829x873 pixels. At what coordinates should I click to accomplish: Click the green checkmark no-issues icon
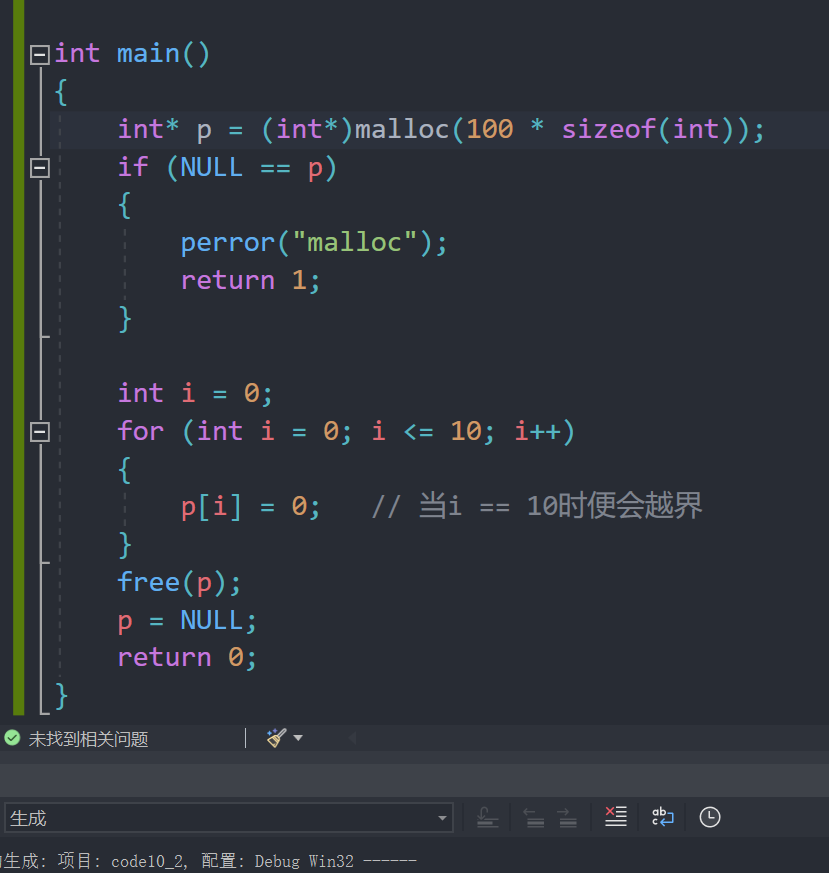(x=12, y=738)
